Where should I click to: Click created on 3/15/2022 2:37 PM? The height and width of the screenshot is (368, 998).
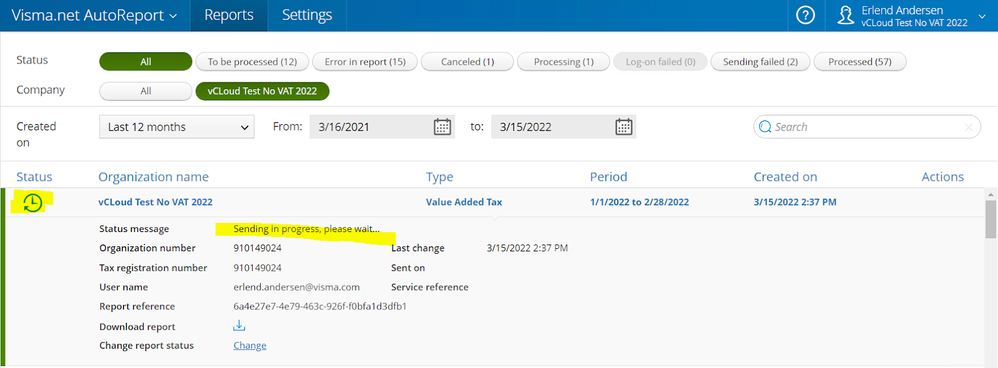click(795, 202)
